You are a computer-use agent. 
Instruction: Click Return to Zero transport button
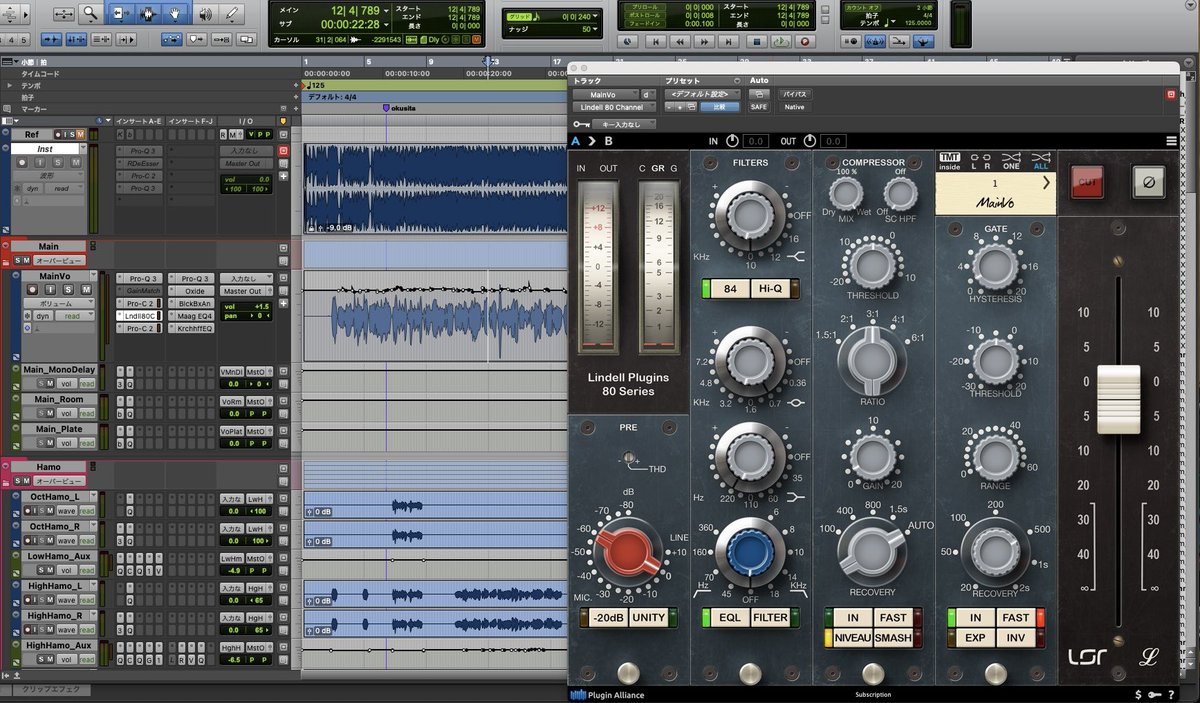pyautogui.click(x=656, y=42)
